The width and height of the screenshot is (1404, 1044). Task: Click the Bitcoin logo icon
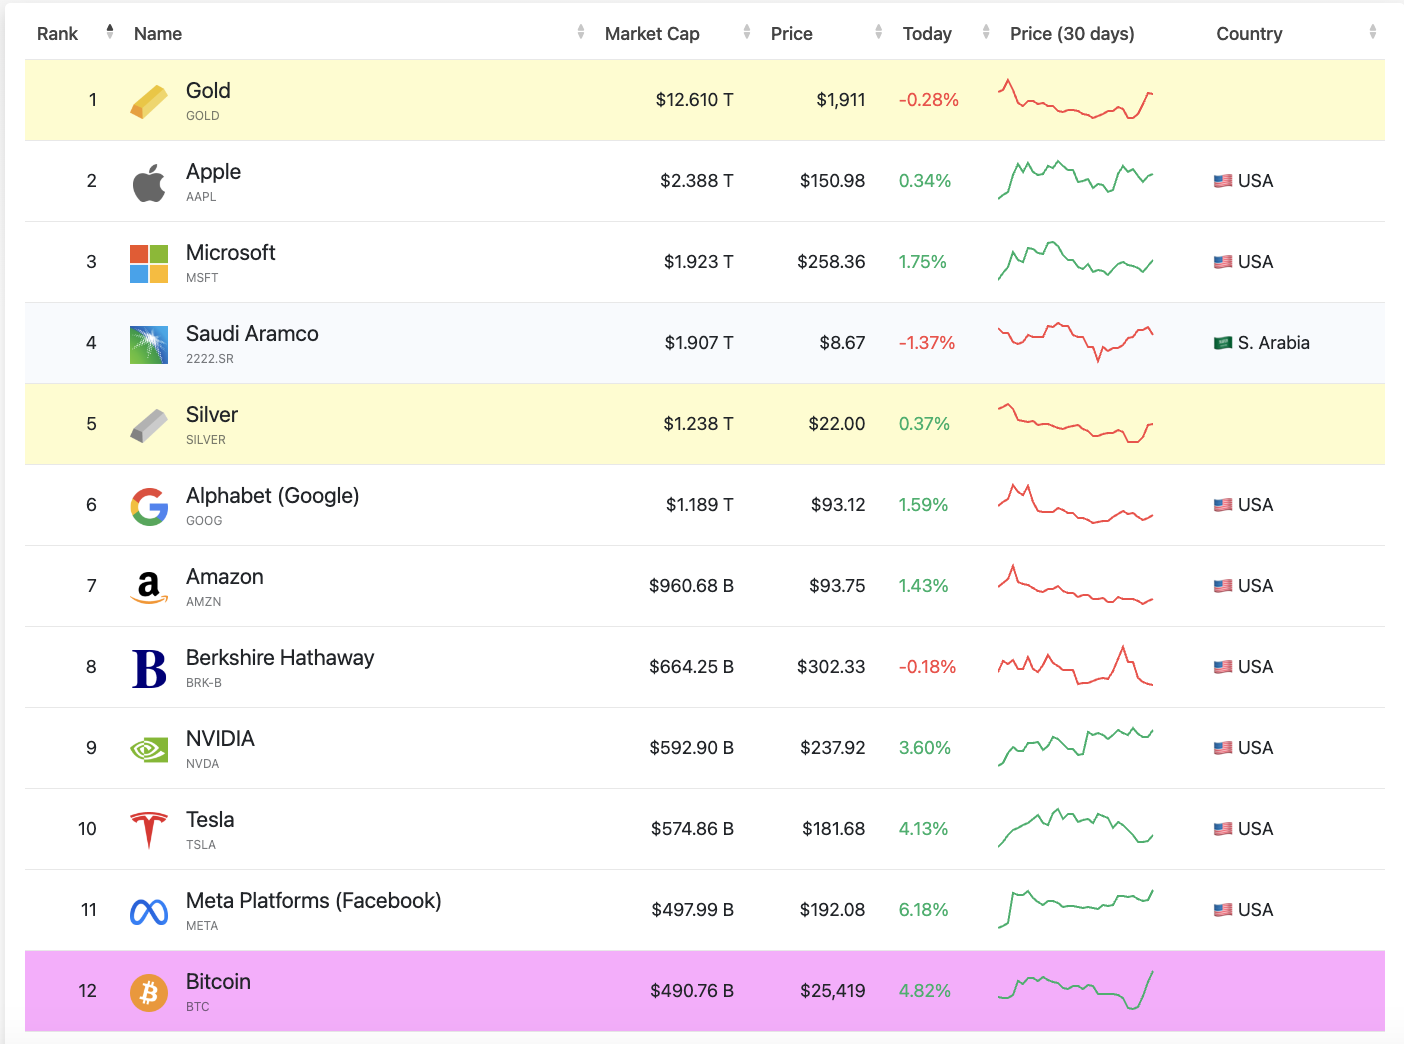[x=149, y=992]
